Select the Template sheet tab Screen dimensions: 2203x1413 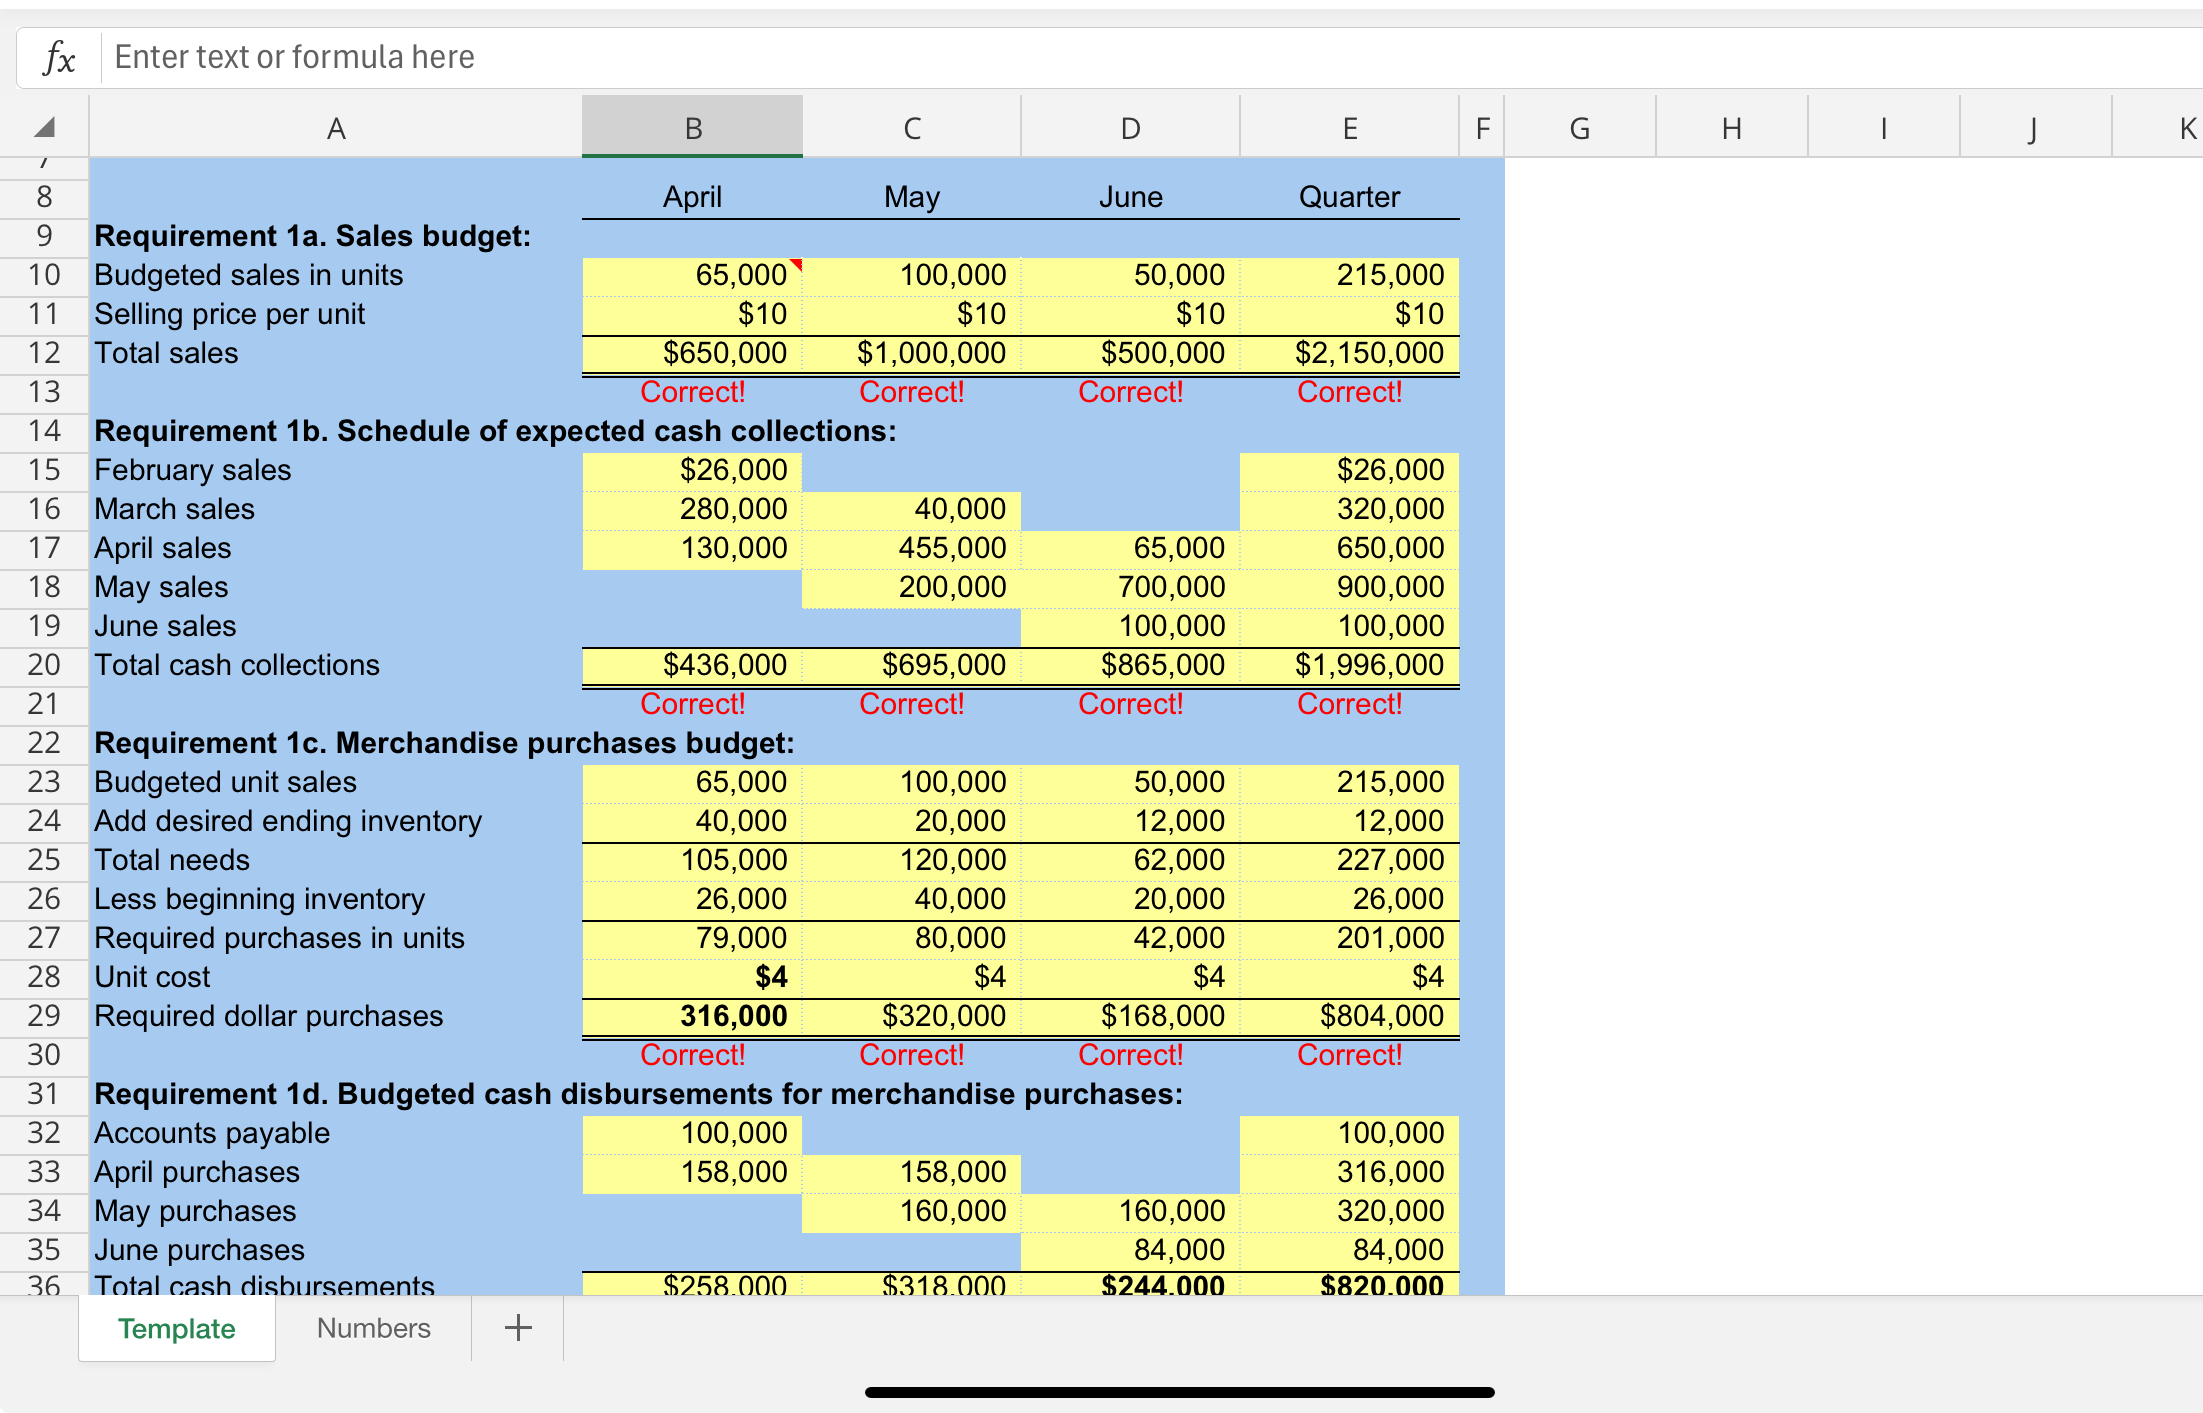[x=177, y=1328]
